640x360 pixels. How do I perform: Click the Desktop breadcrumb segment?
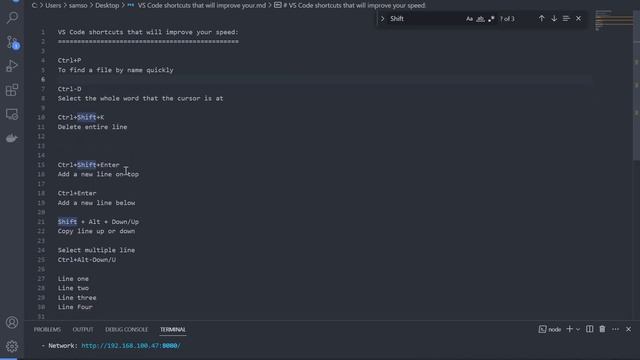[107, 5]
